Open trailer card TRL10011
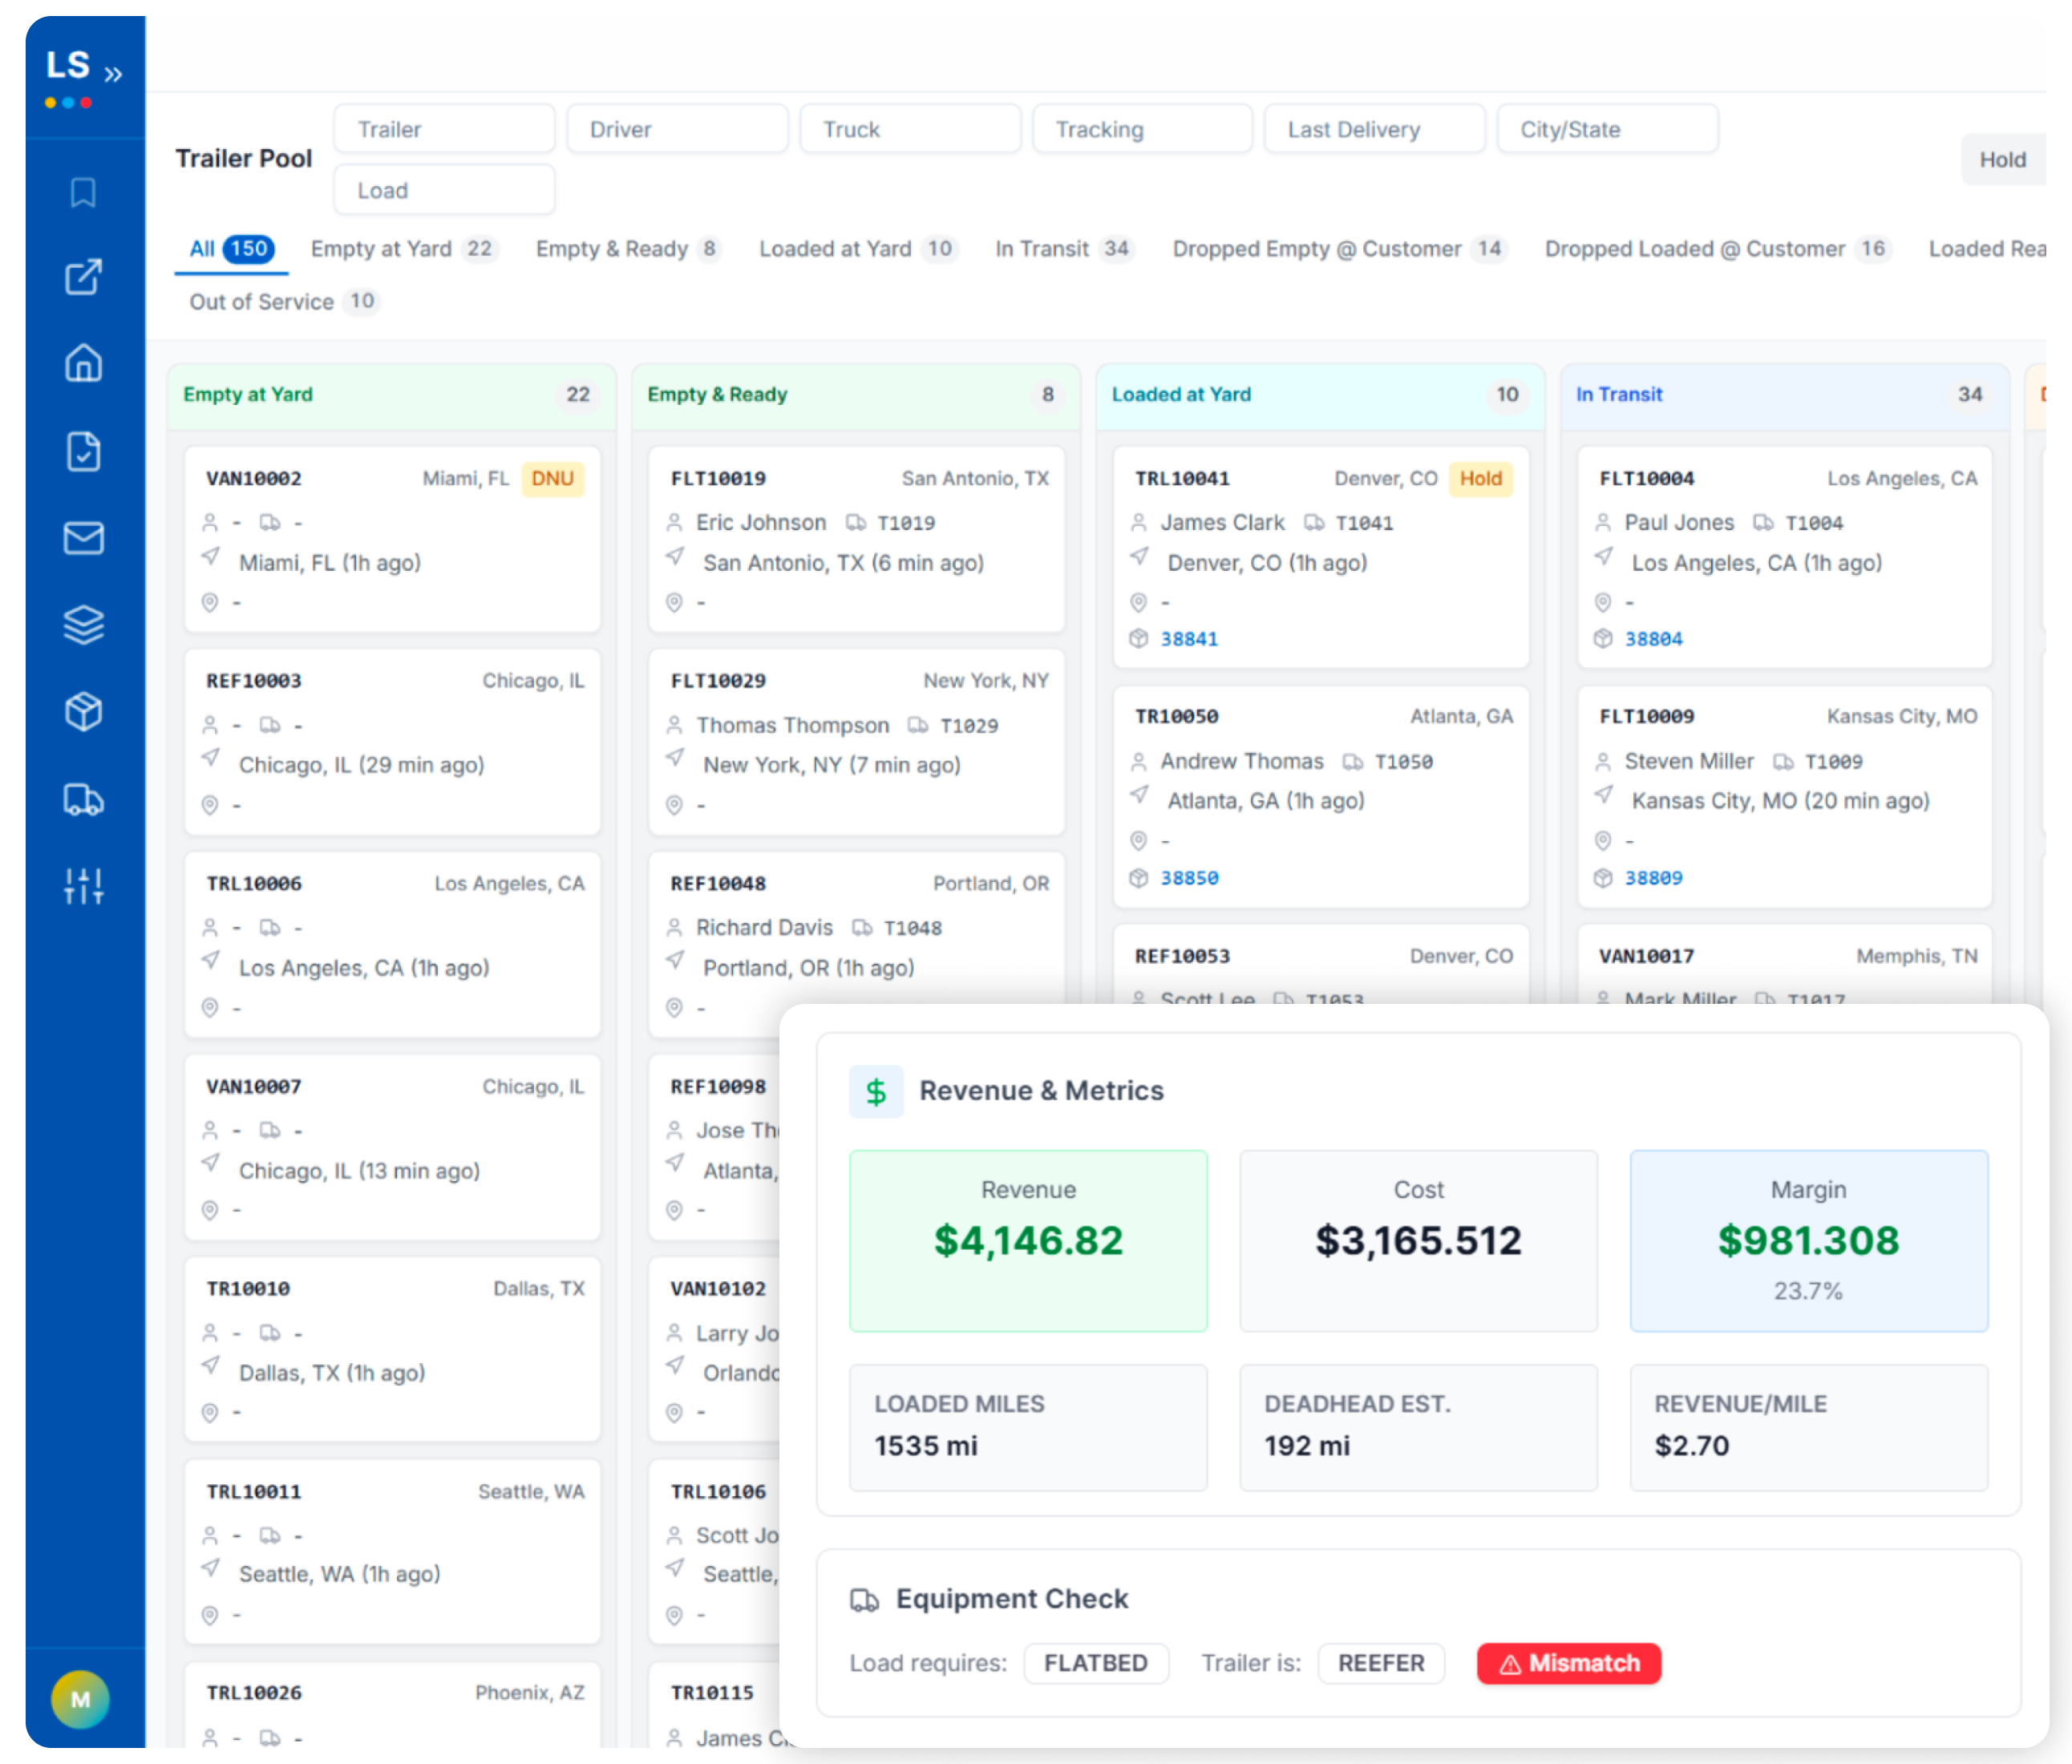This screenshot has width=2072, height=1764. (x=392, y=1552)
